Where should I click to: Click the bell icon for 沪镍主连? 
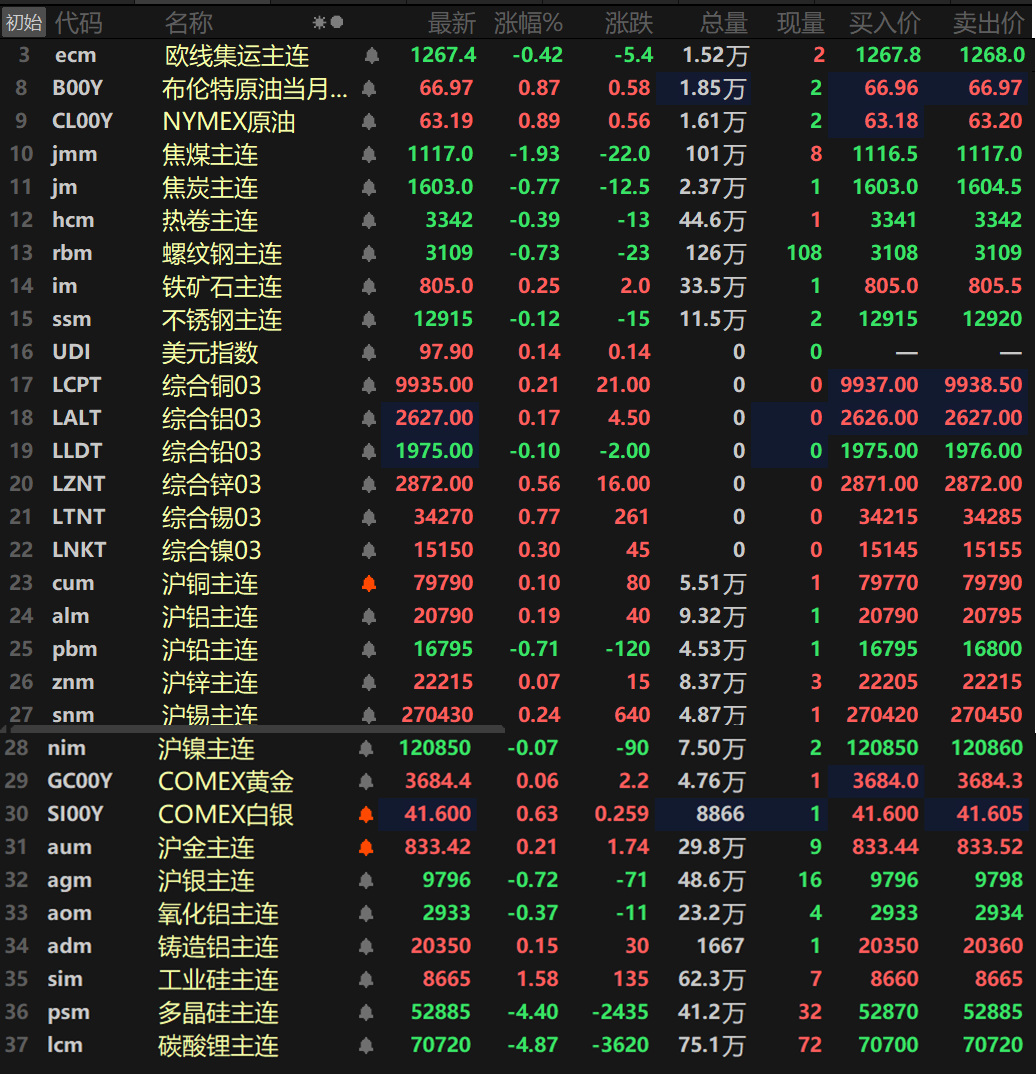click(x=365, y=748)
